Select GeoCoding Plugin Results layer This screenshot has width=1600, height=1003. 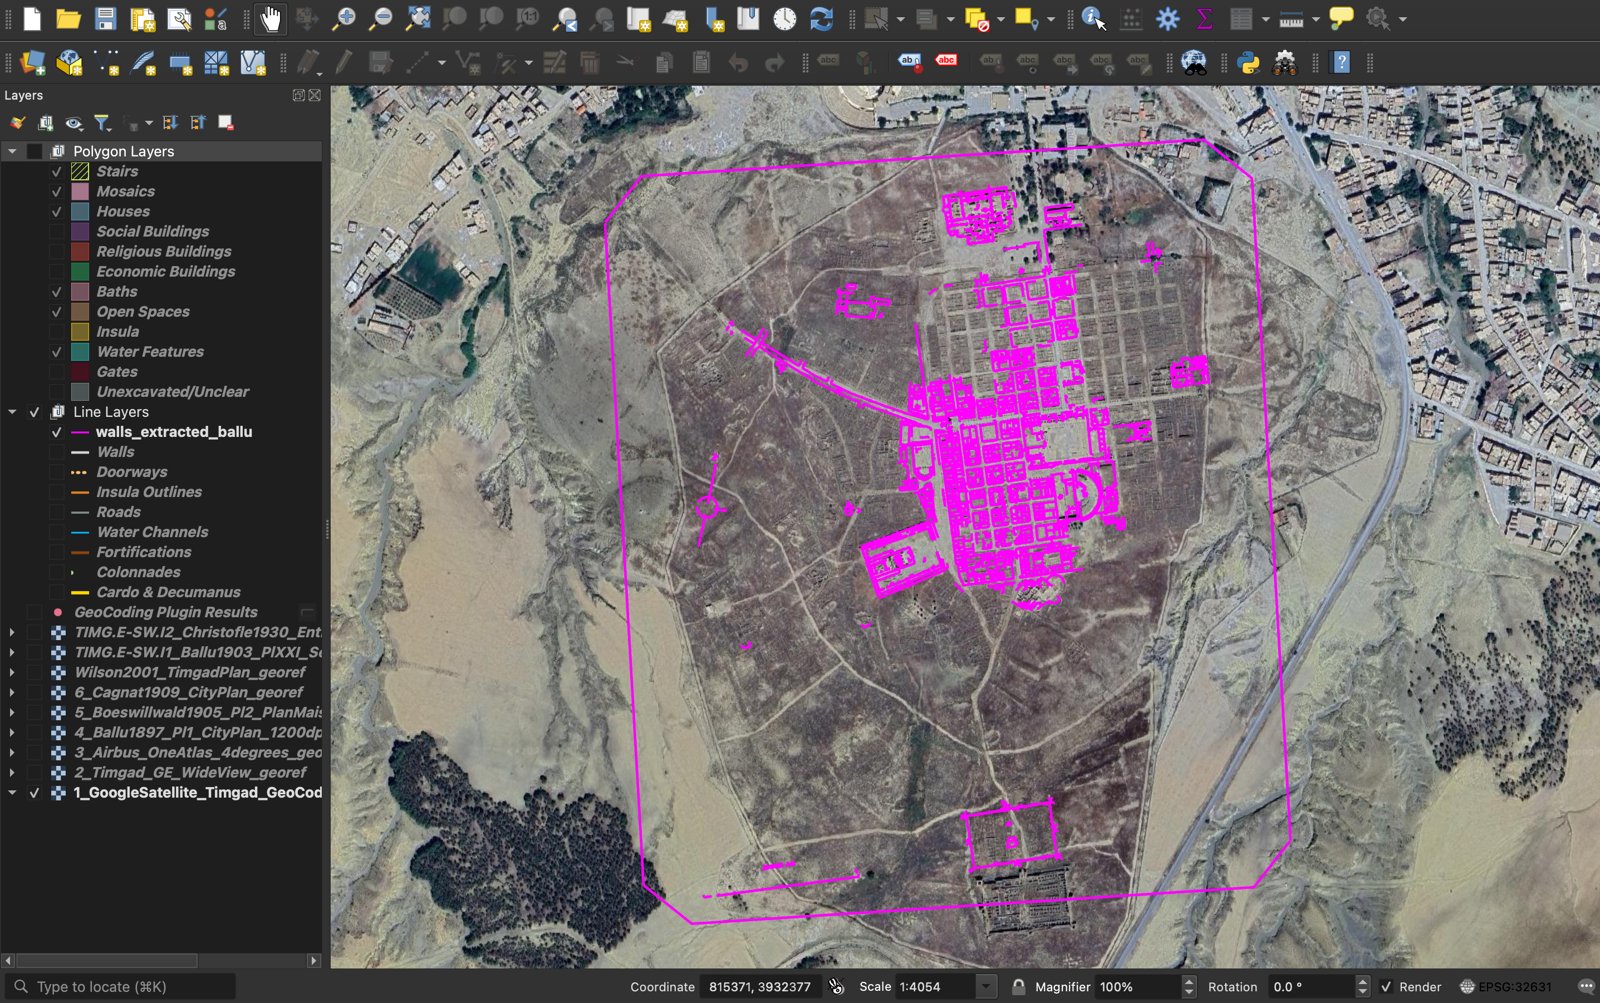pos(165,612)
